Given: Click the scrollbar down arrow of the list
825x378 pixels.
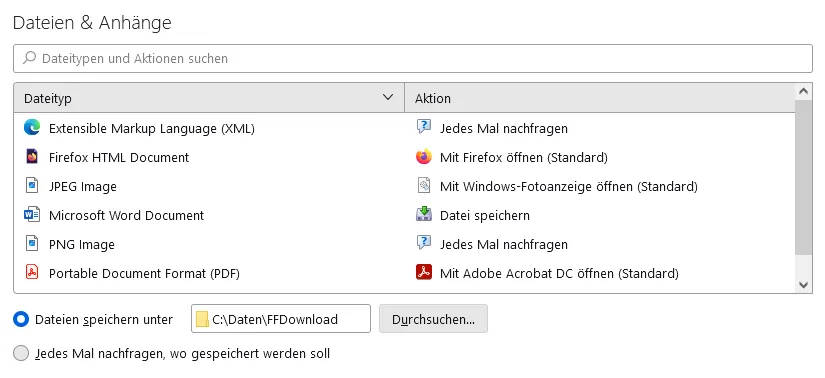Looking at the screenshot, I should pyautogui.click(x=803, y=285).
